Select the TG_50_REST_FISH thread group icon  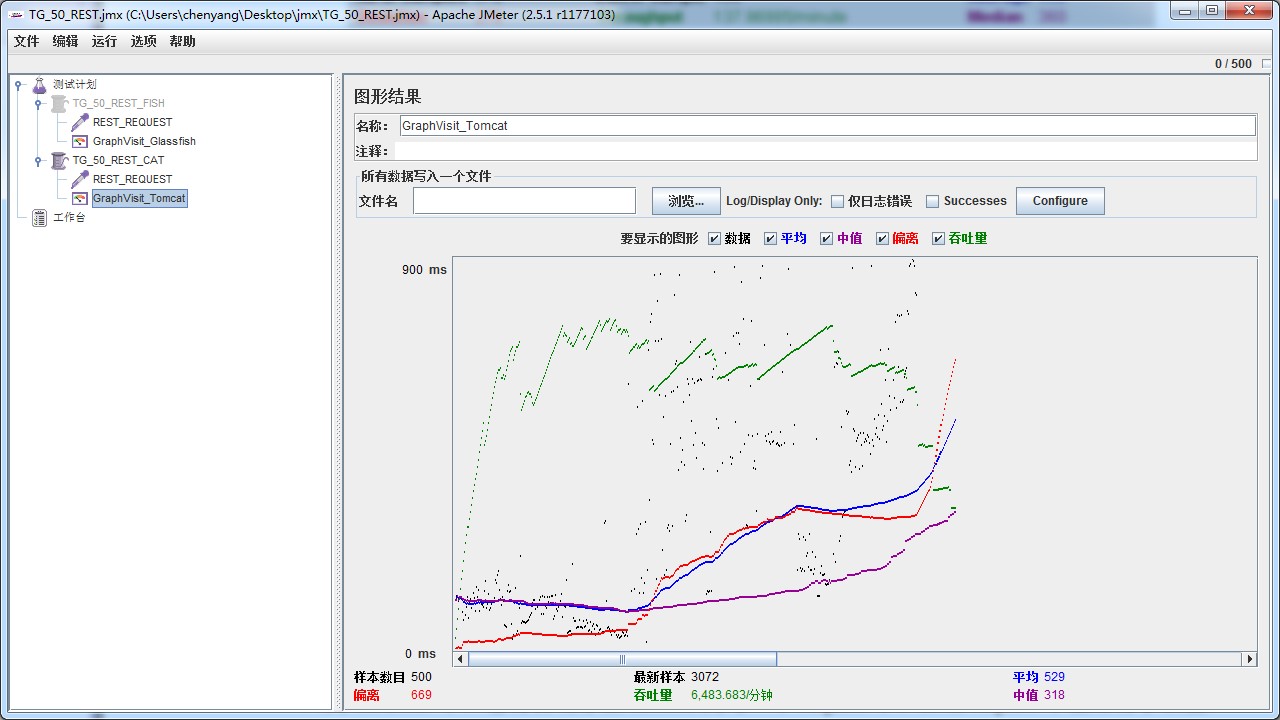(57, 103)
